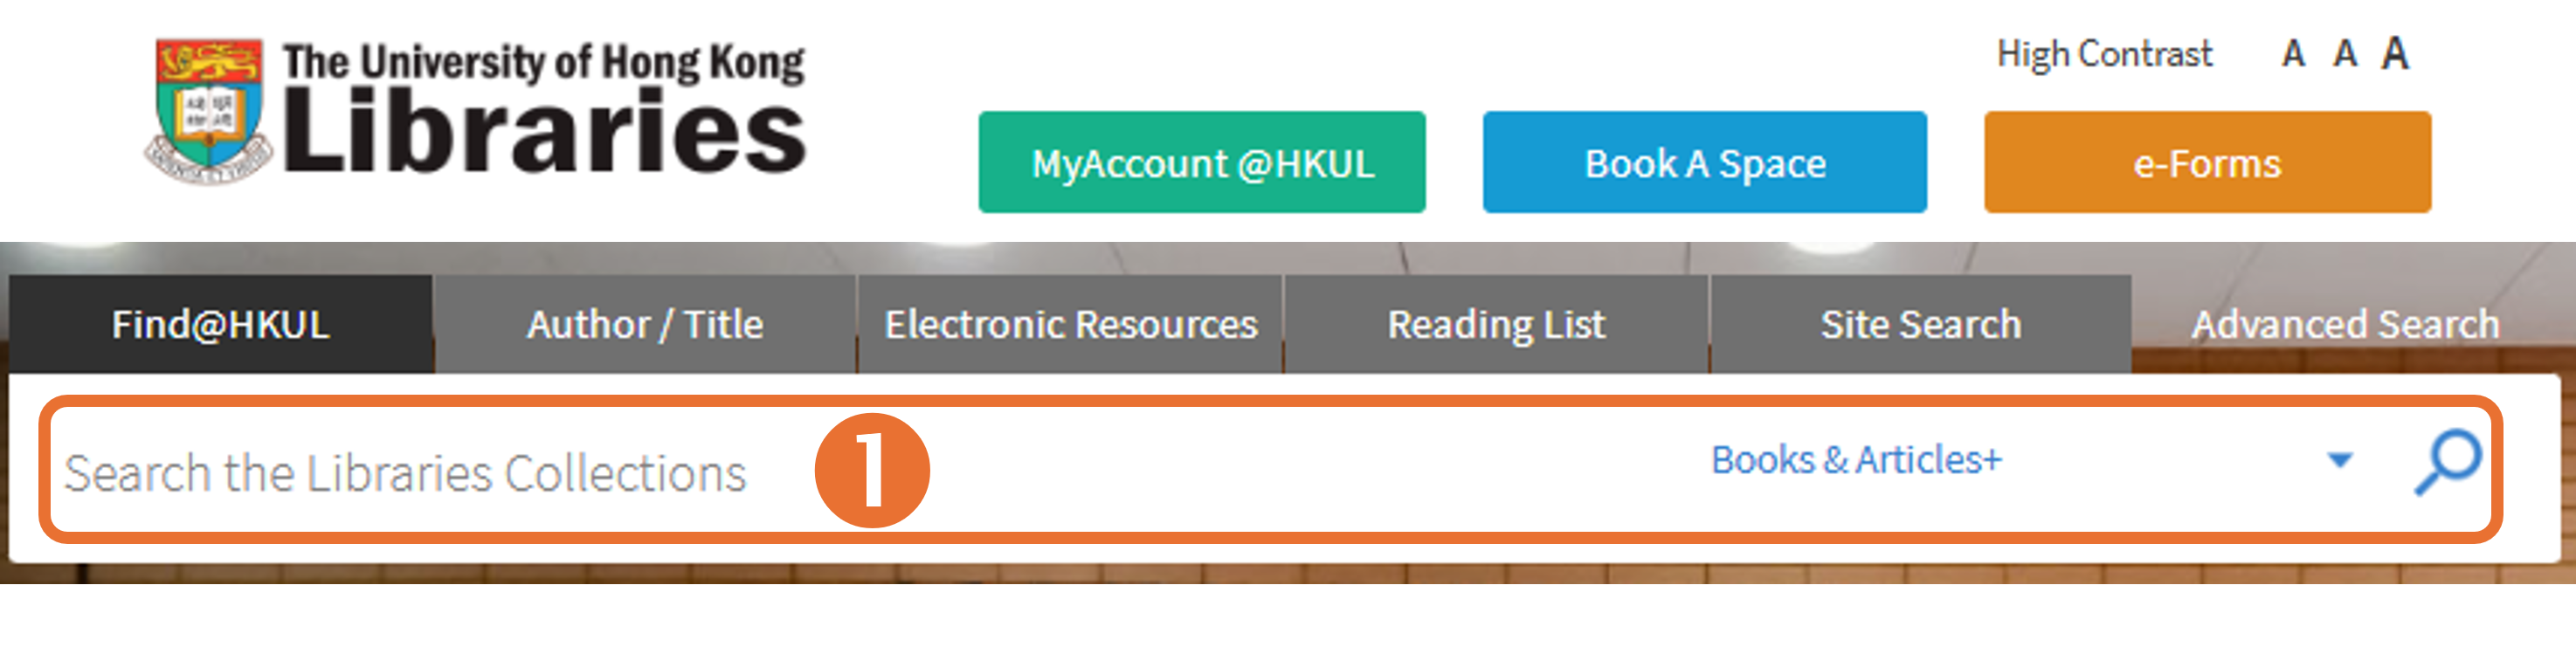Toggle High Contrast mode
2576x661 pixels.
[x=2104, y=54]
